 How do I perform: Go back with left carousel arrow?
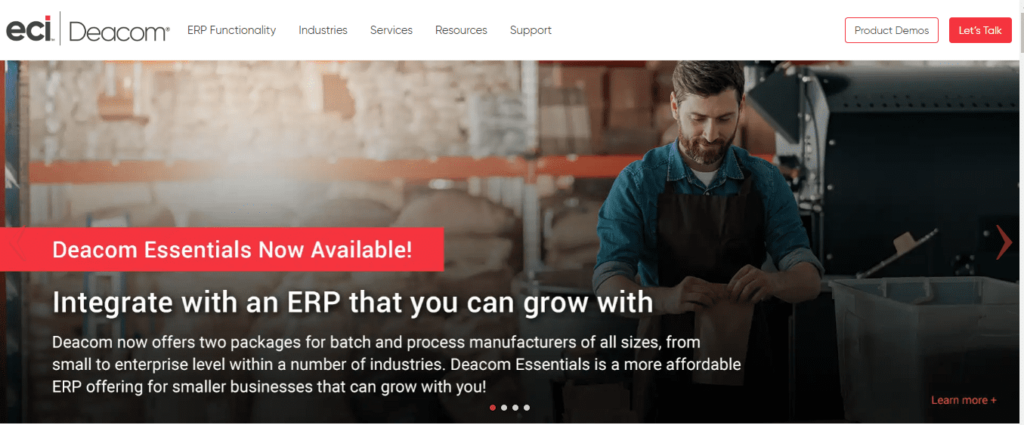pyautogui.click(x=18, y=242)
